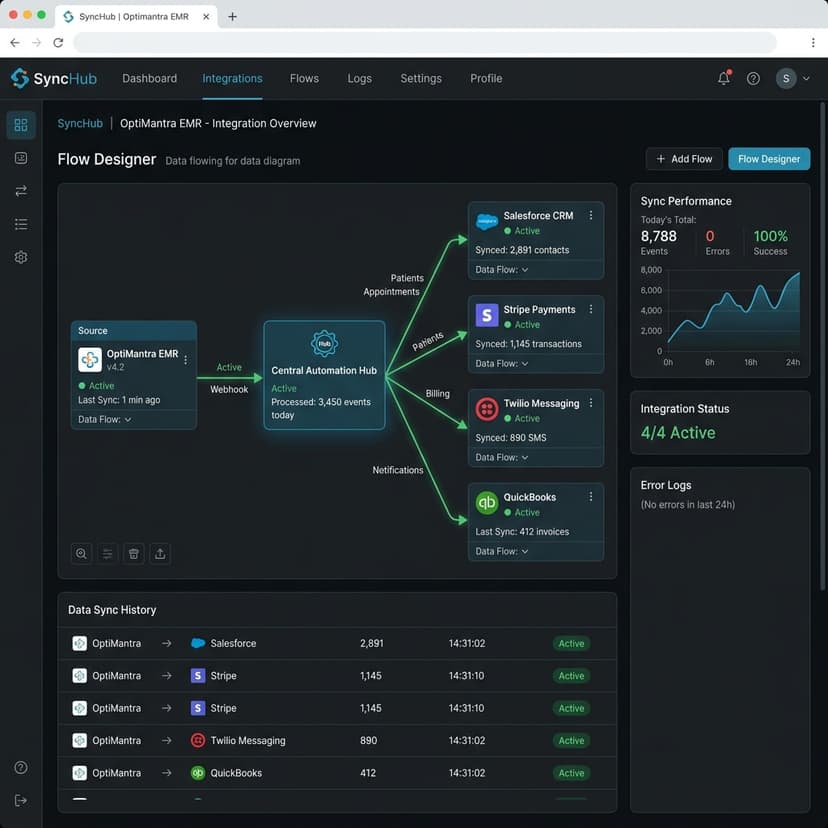Open the help question mark icon in header
The width and height of the screenshot is (828, 828).
(753, 79)
